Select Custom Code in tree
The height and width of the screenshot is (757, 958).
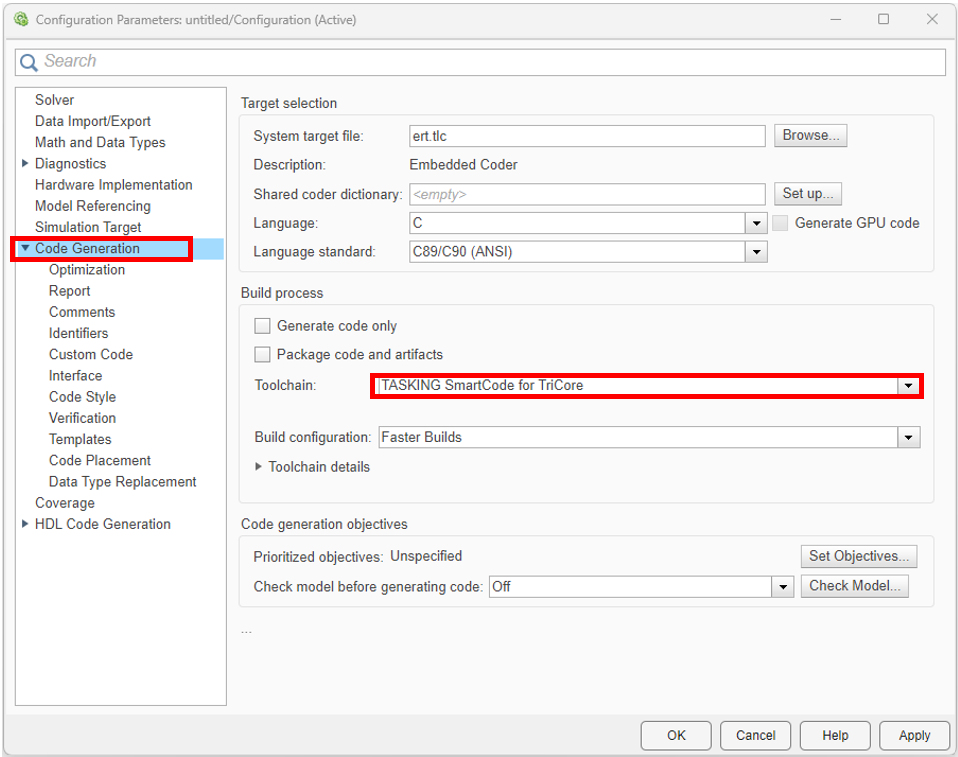click(91, 354)
